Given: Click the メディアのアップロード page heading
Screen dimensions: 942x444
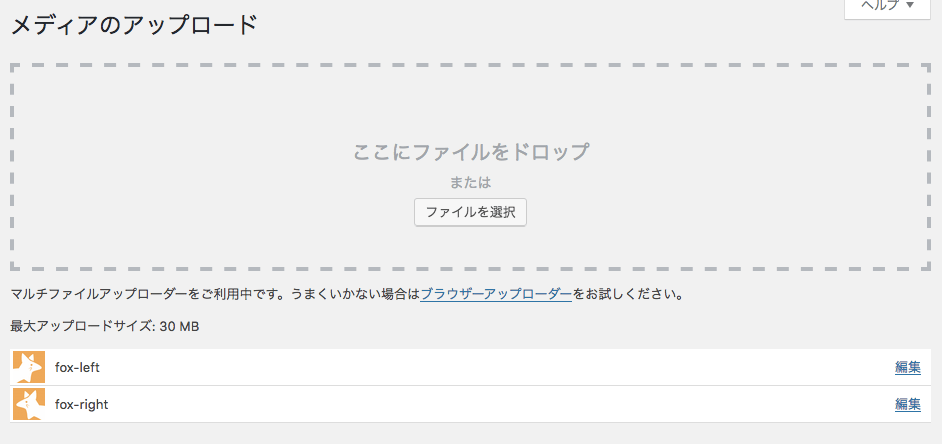Looking at the screenshot, I should (x=134, y=25).
